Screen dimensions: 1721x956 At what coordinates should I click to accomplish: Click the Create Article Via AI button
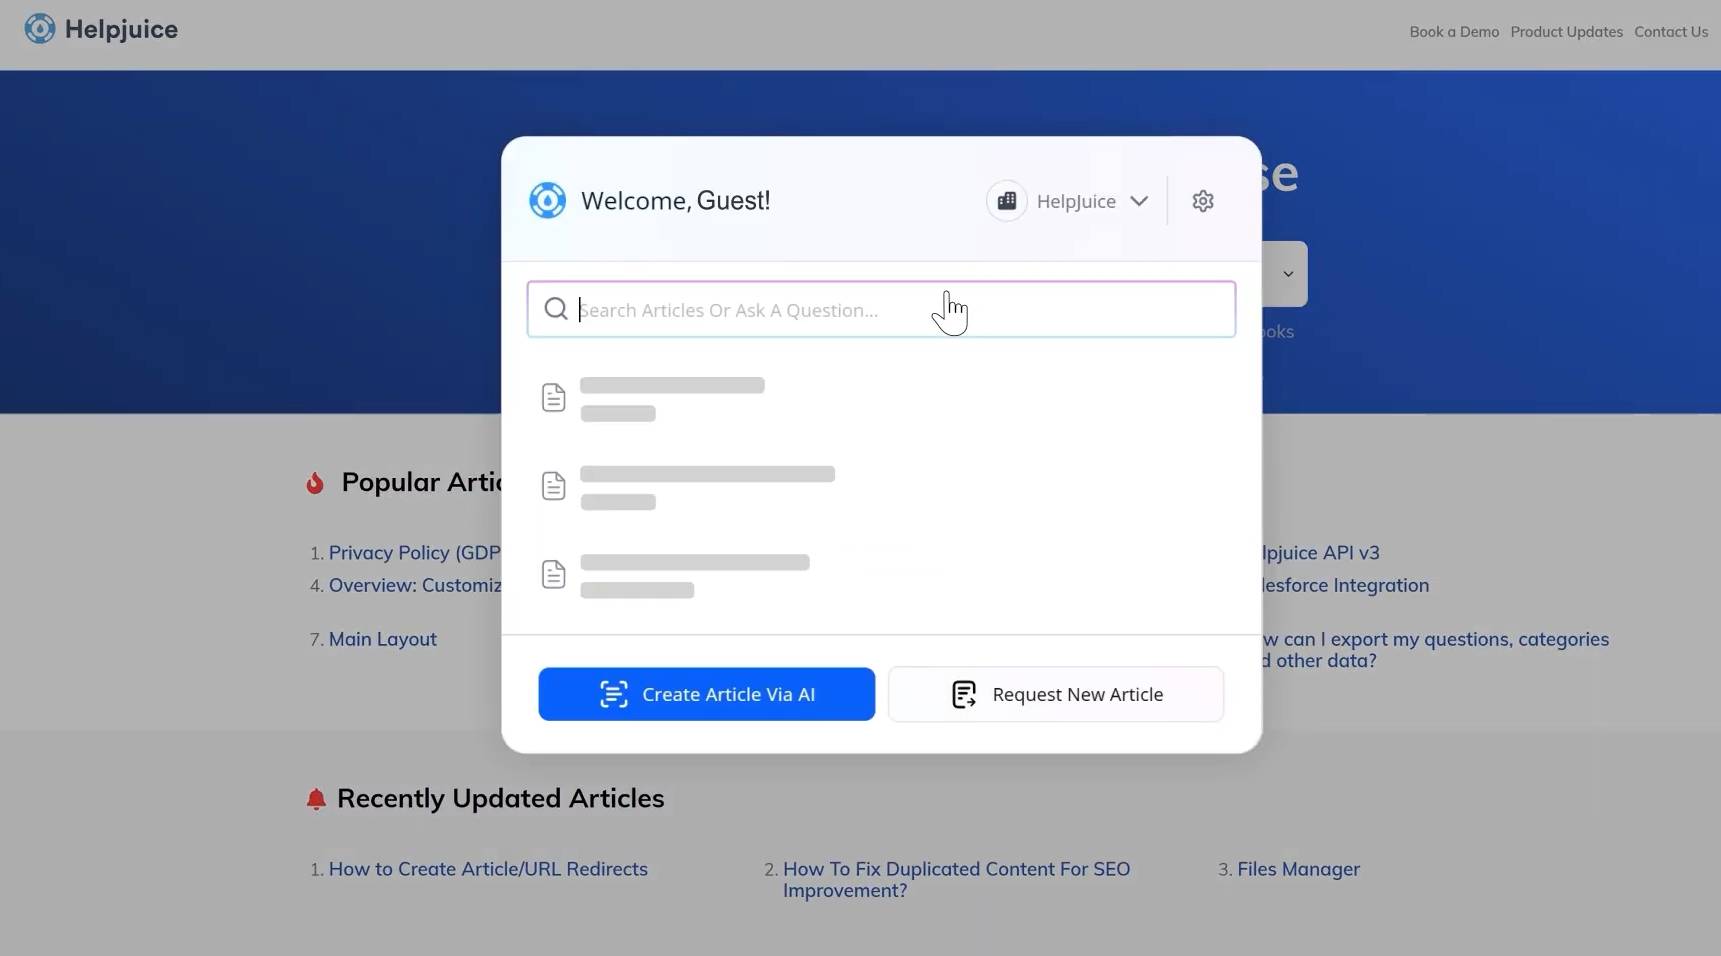706,694
